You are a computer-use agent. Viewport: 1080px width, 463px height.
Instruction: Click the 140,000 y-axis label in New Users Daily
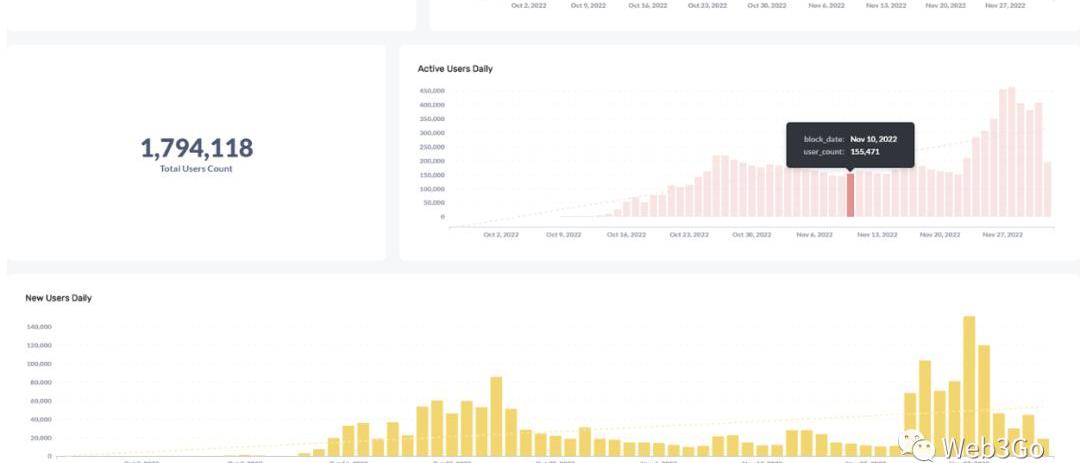click(x=39, y=327)
